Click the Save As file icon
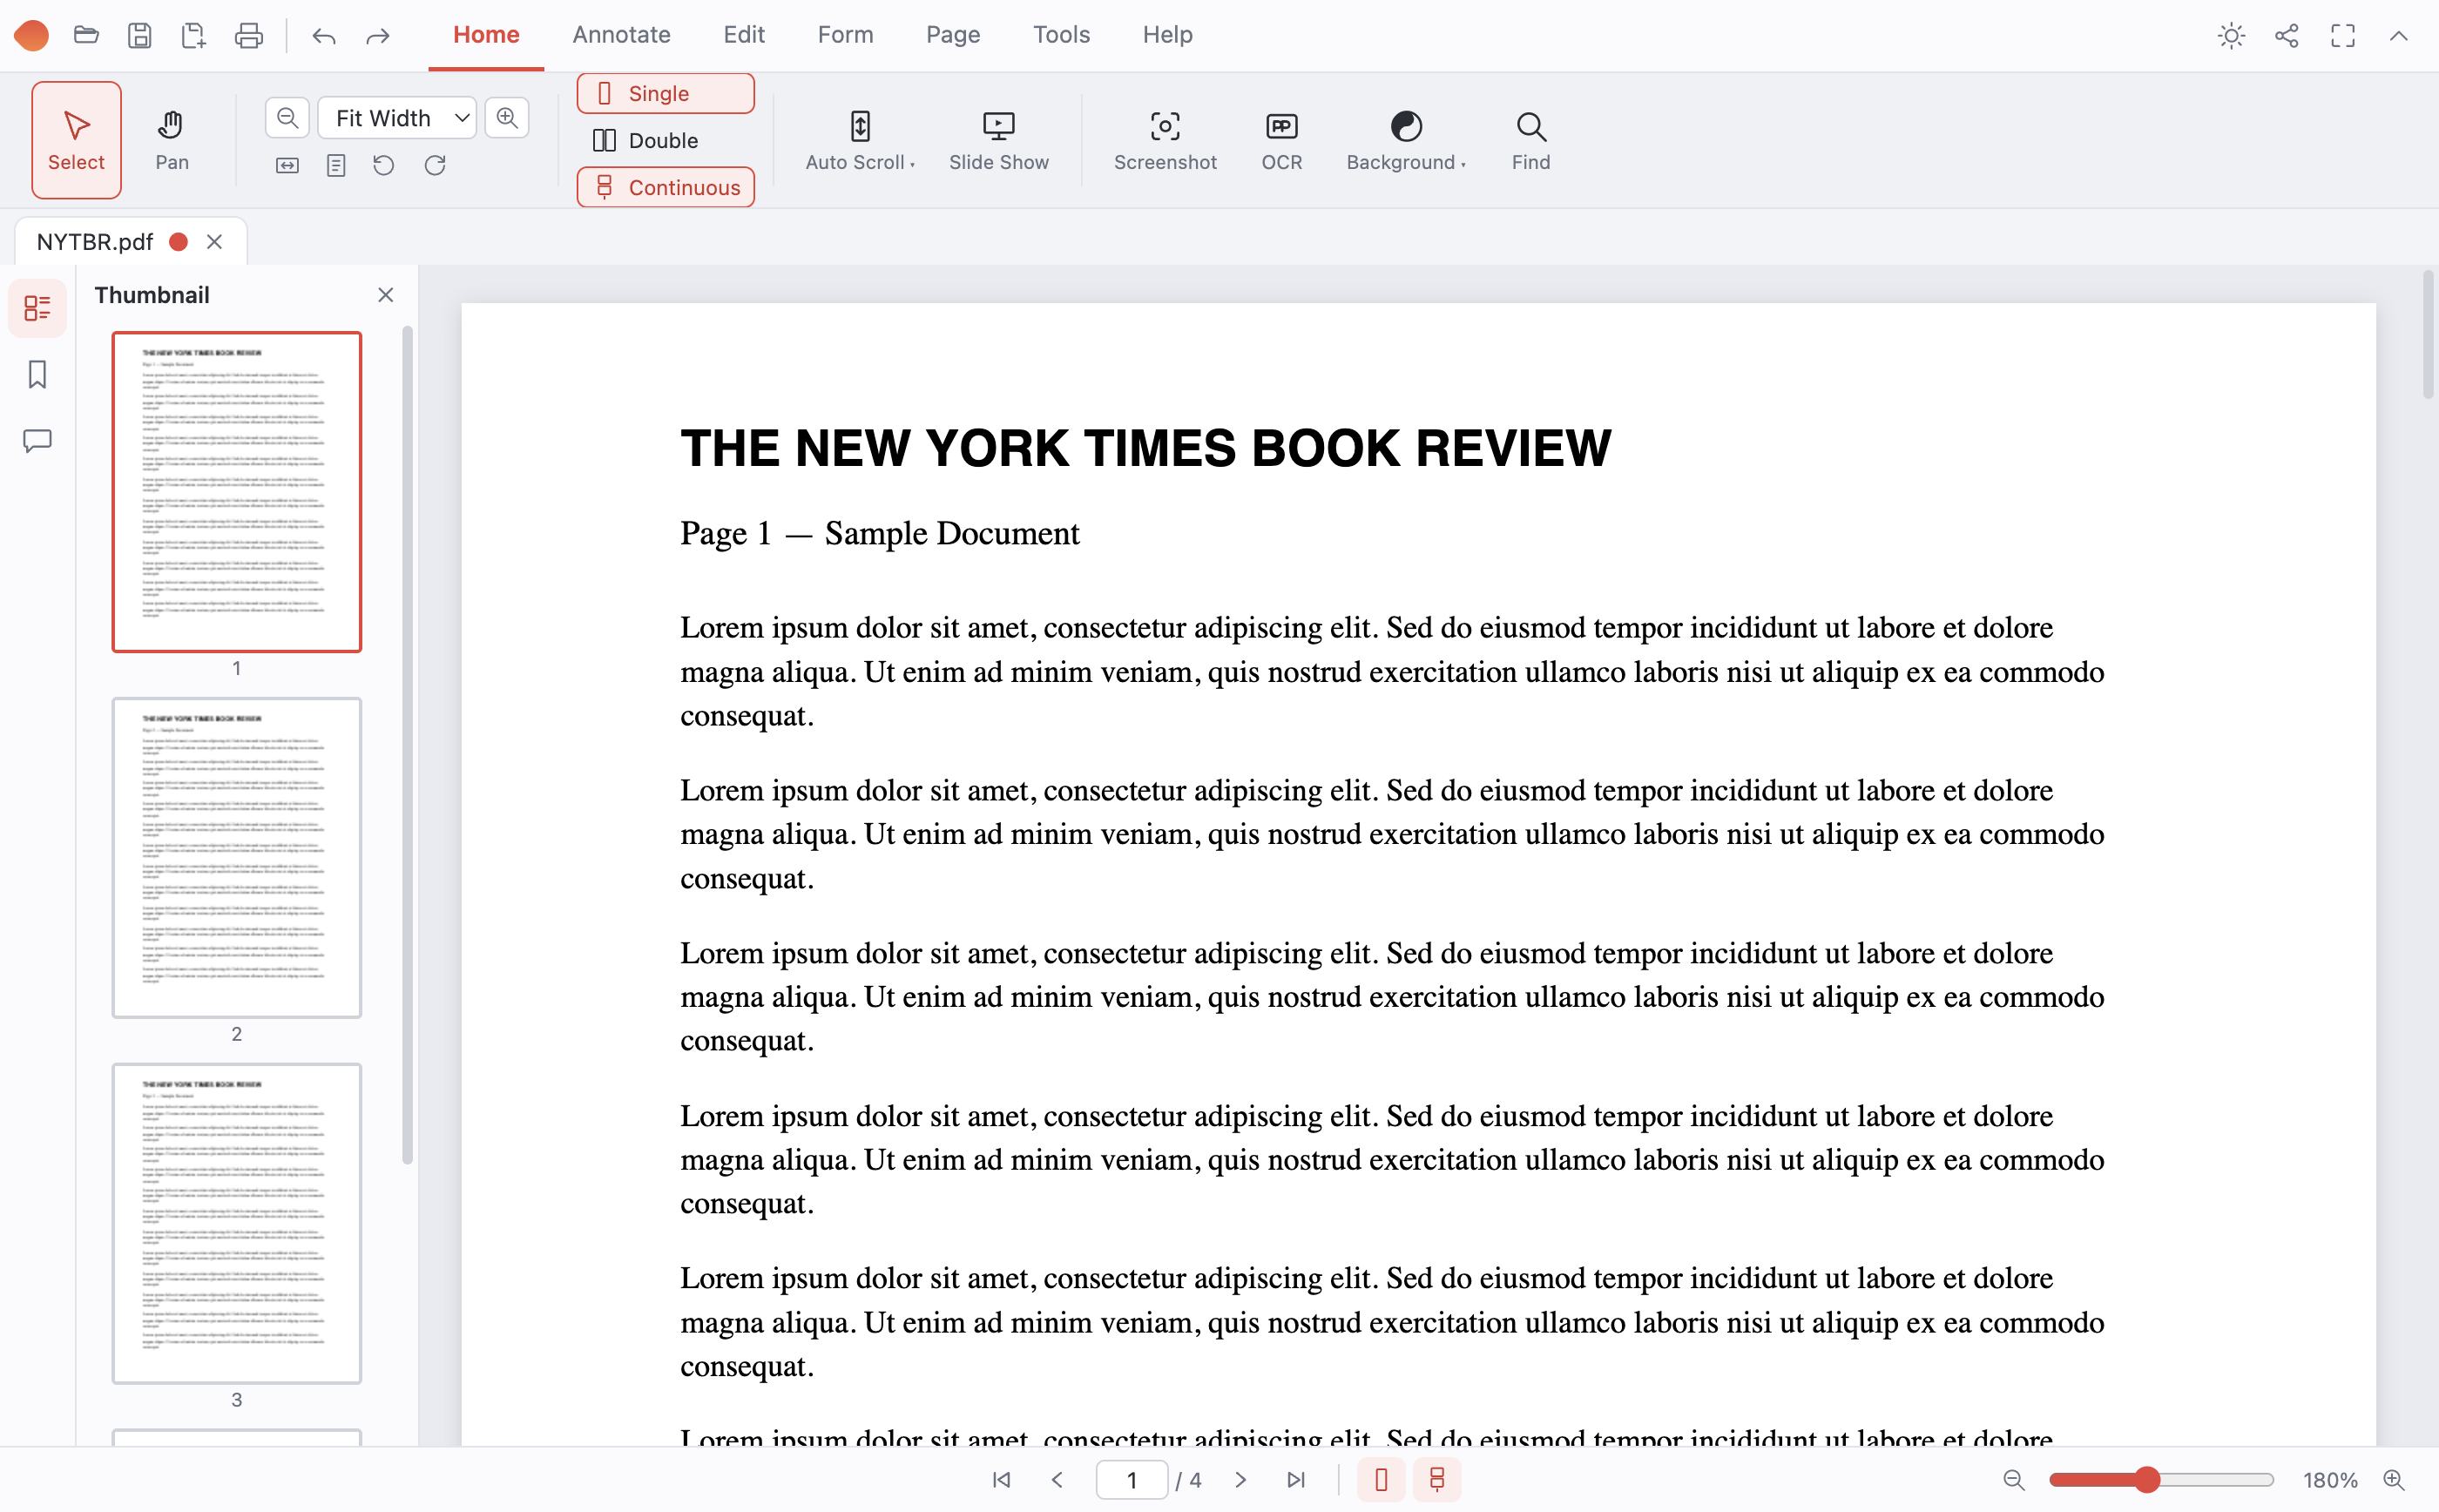The height and width of the screenshot is (1512, 2439). [x=193, y=35]
